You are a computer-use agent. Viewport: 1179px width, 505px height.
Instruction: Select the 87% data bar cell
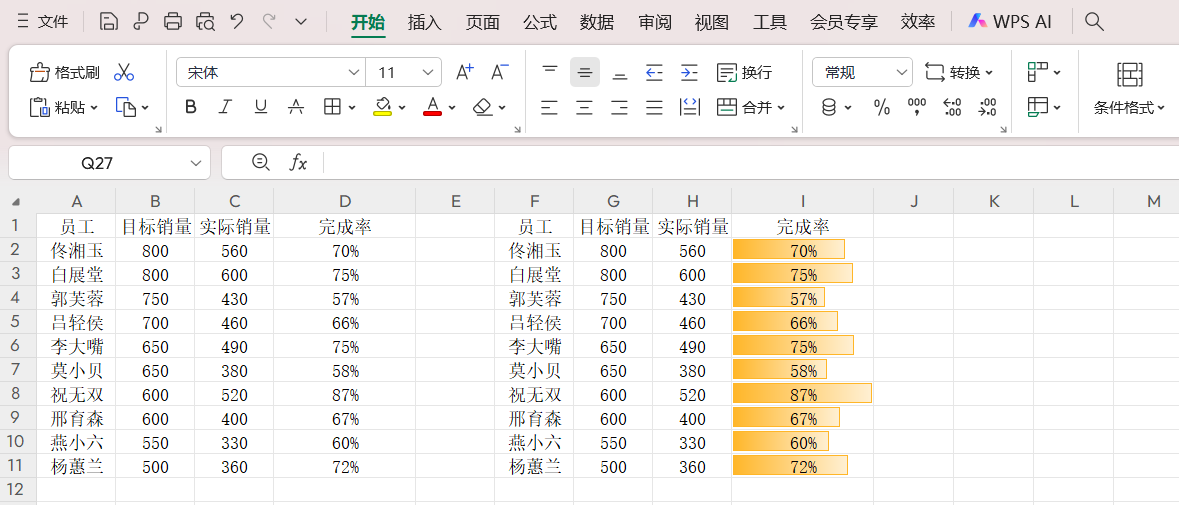click(x=802, y=395)
